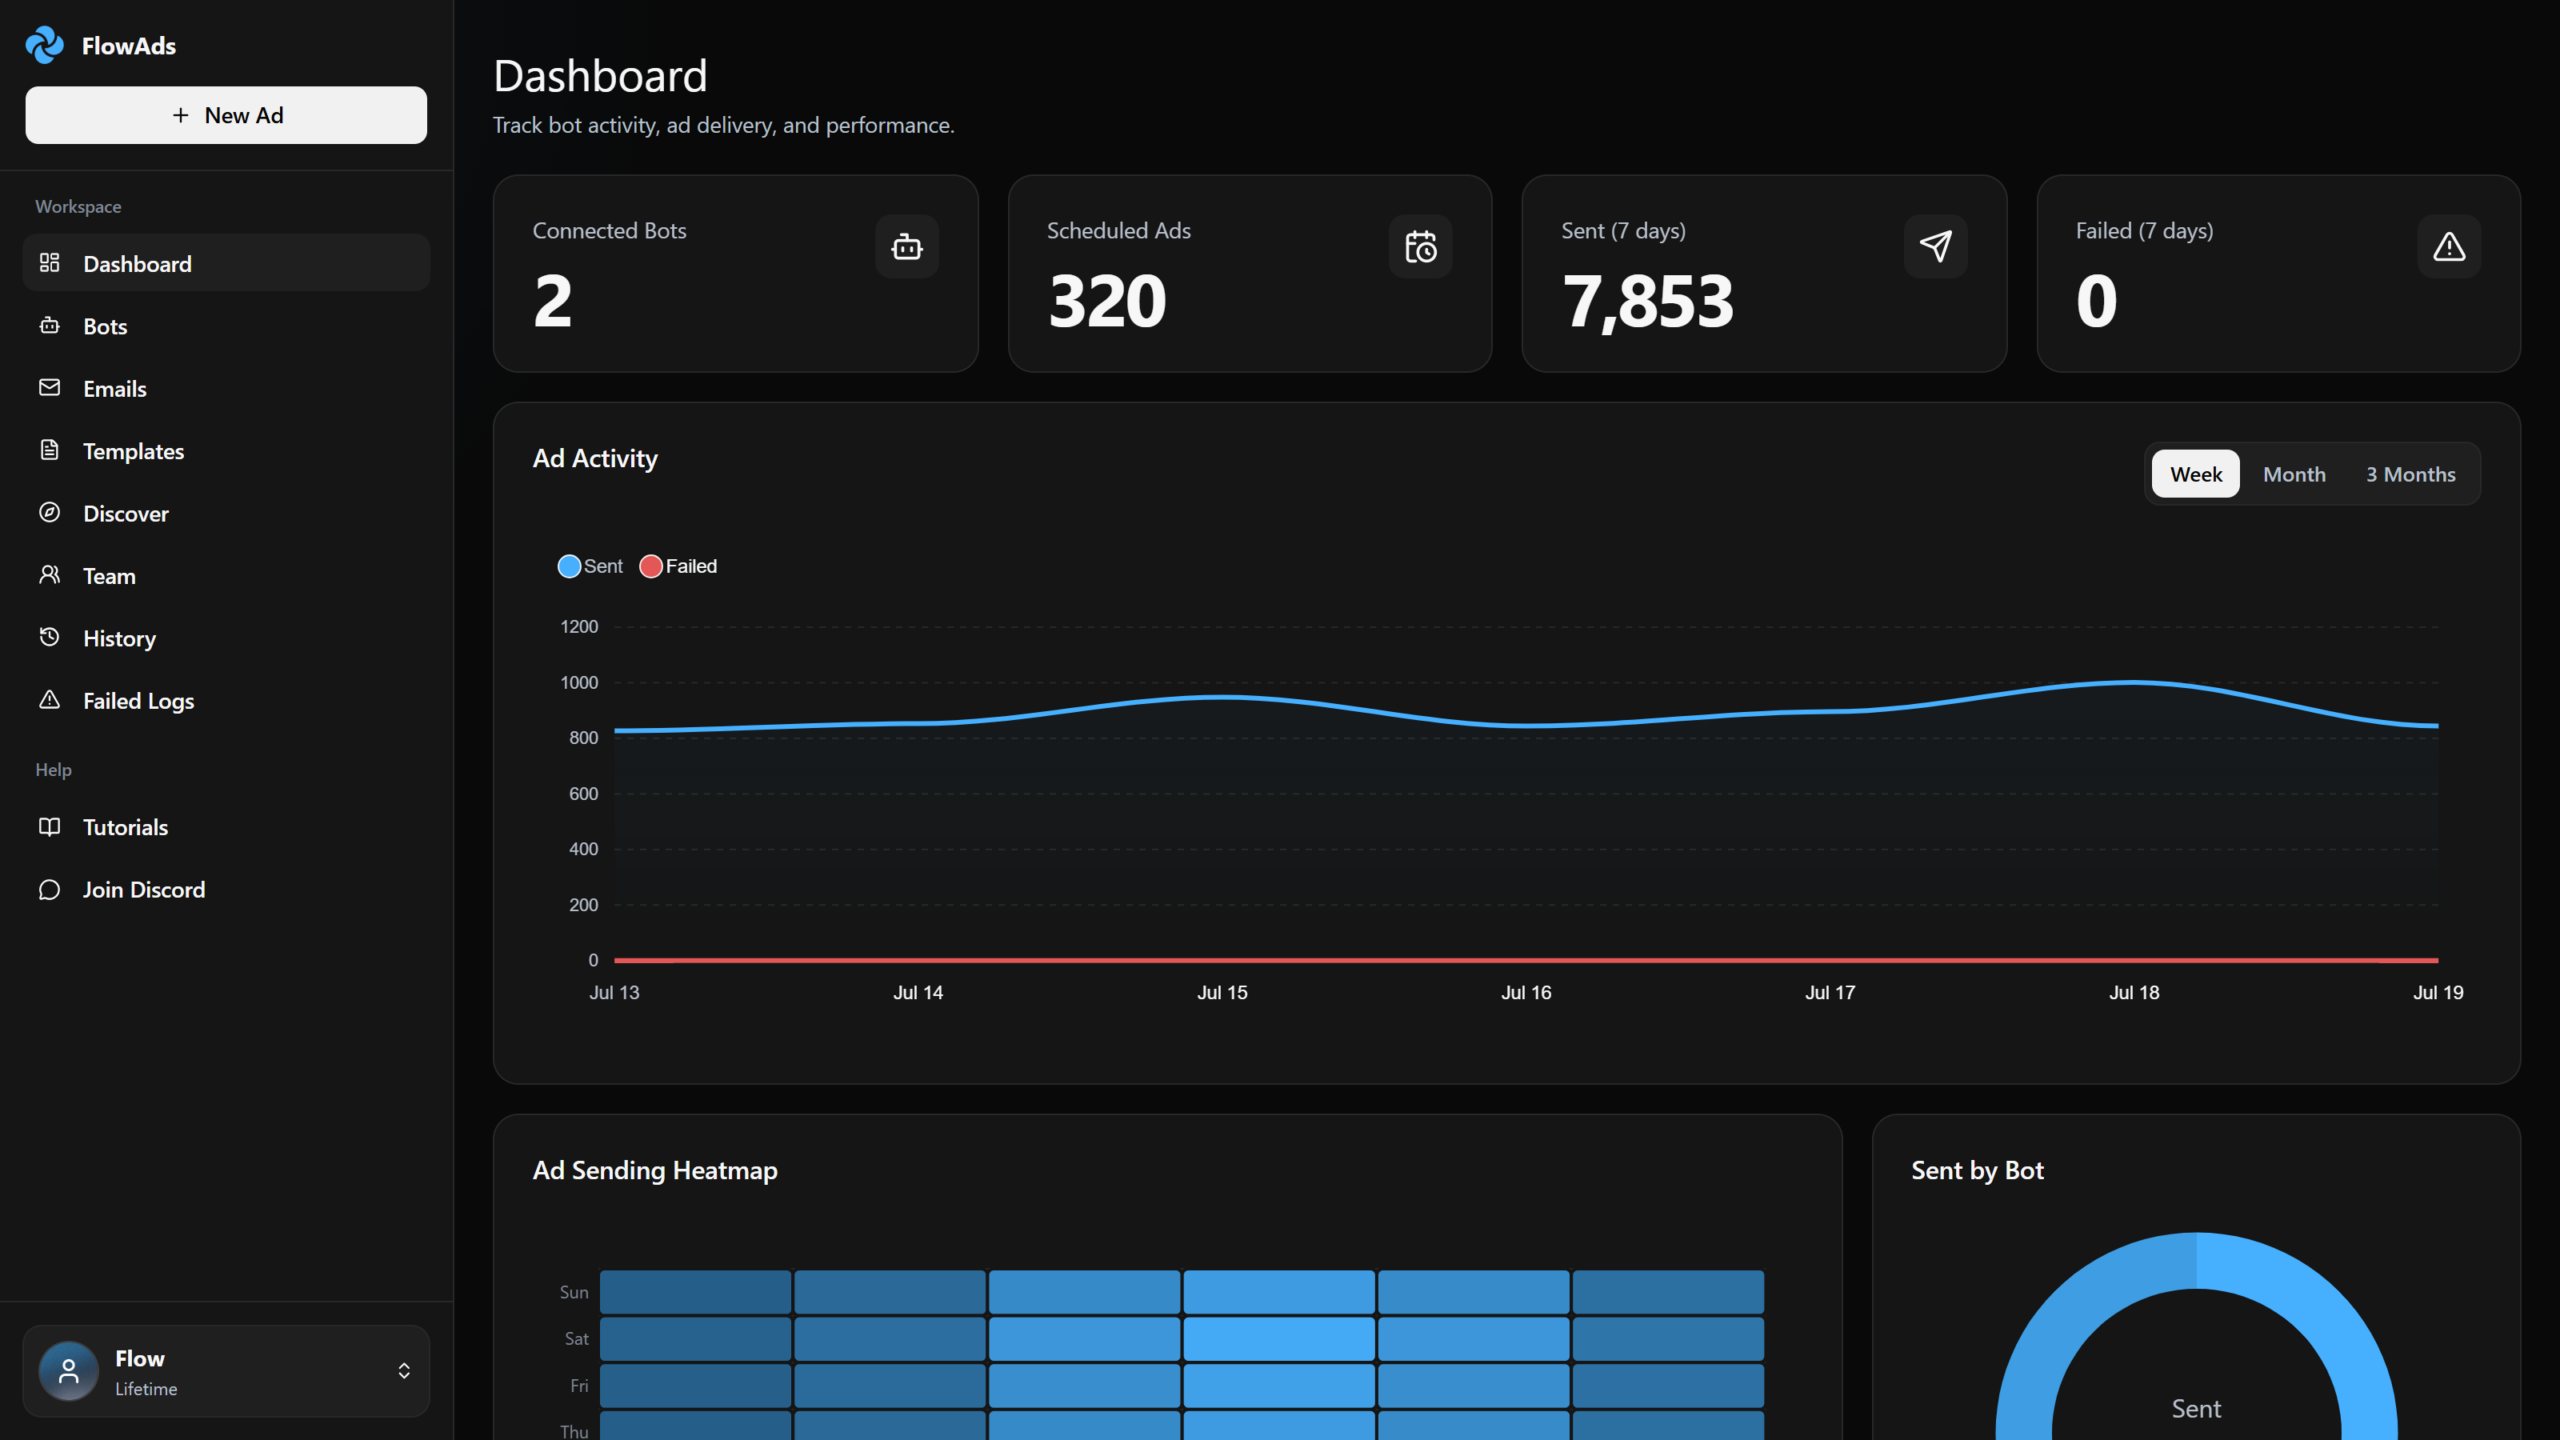The image size is (2560, 1440).
Task: Click the 1000 y-axis label
Action: pos(579,682)
